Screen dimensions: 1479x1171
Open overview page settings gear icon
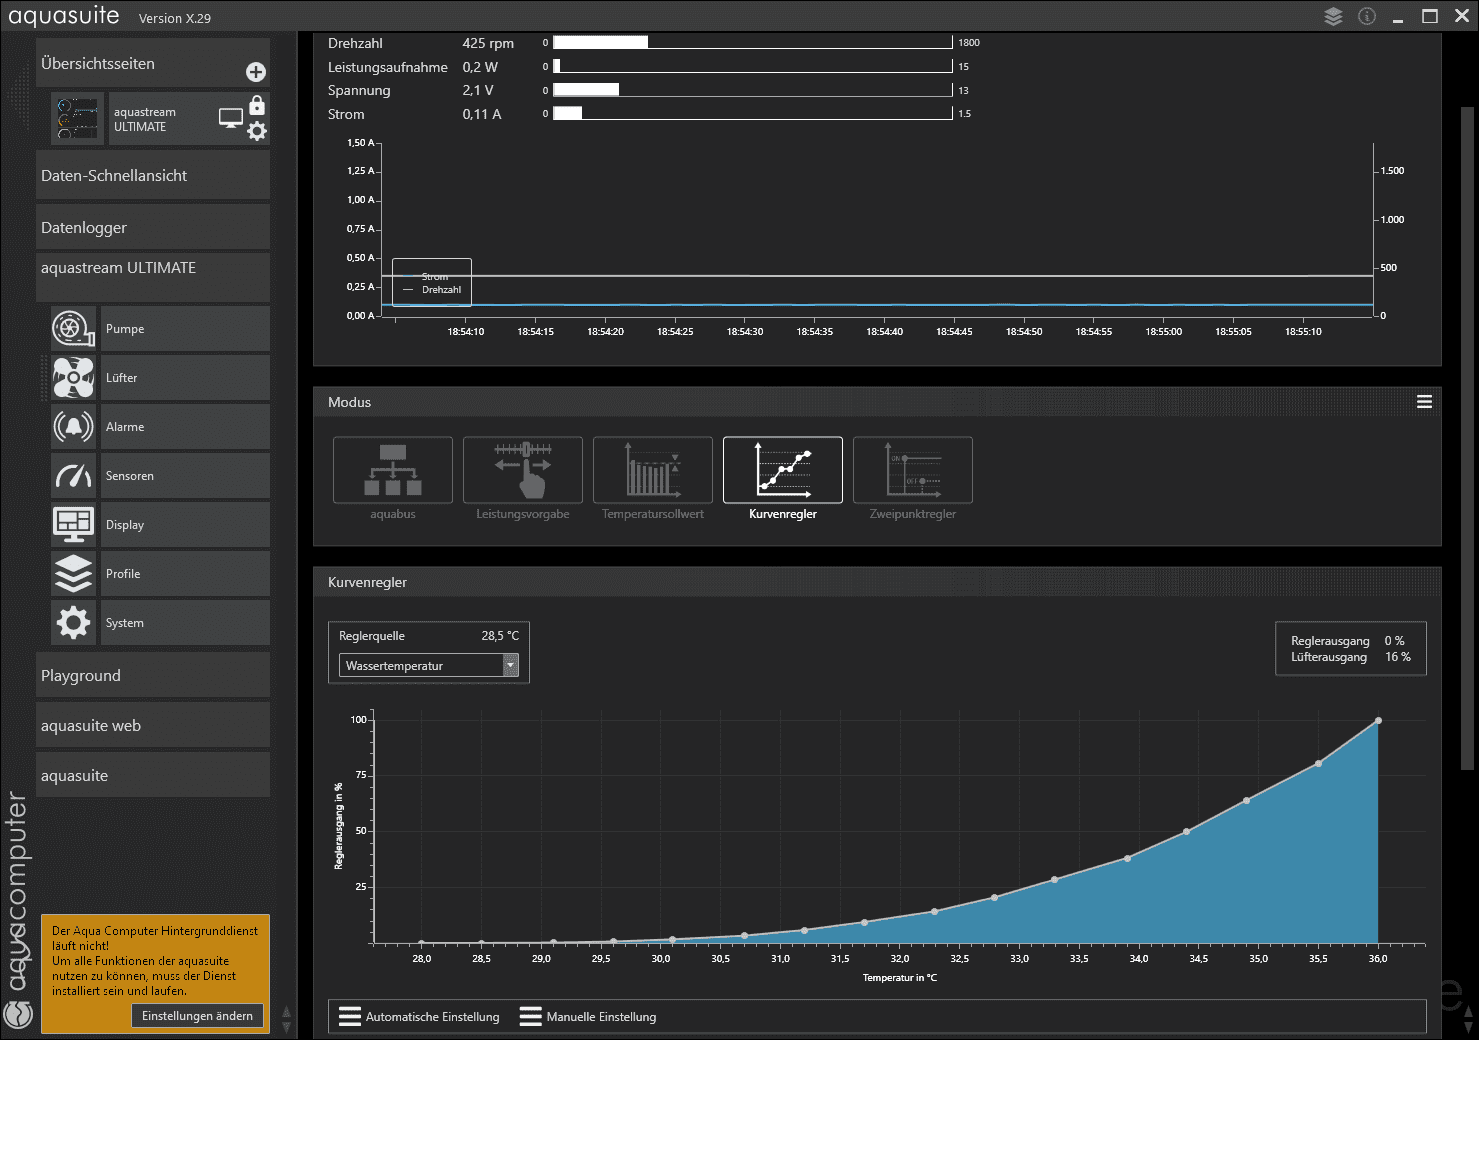[x=257, y=131]
